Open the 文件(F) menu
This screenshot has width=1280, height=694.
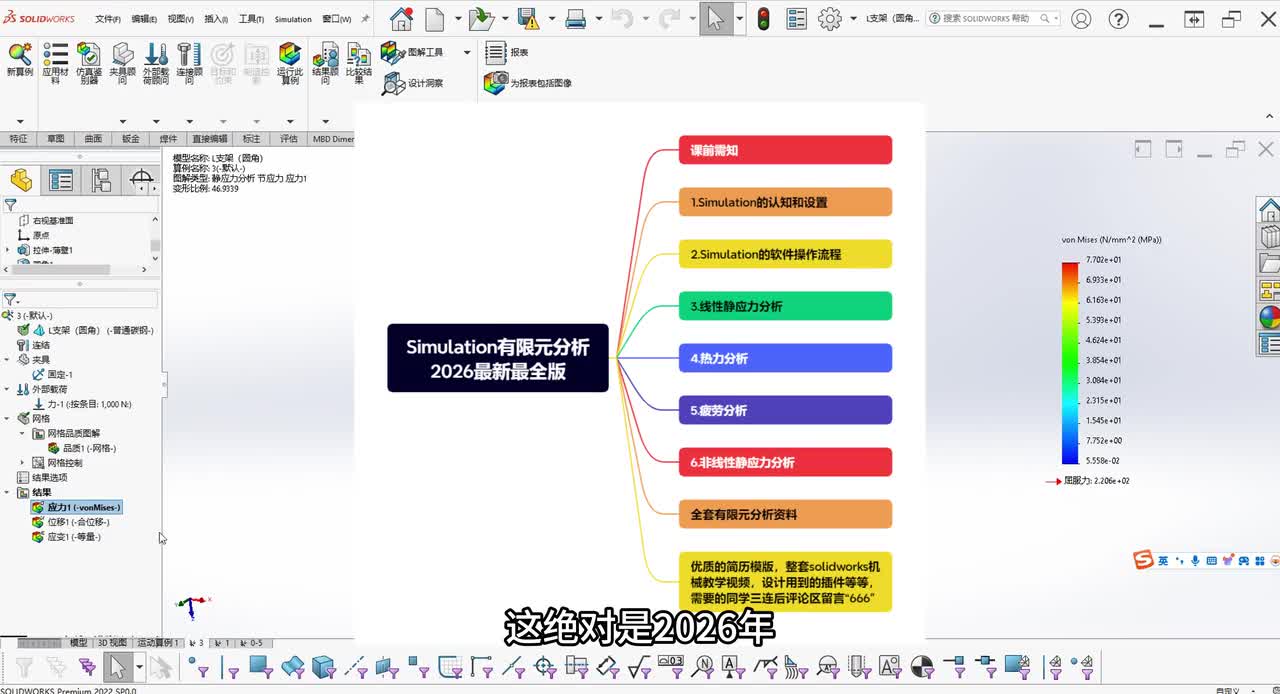pyautogui.click(x=107, y=19)
